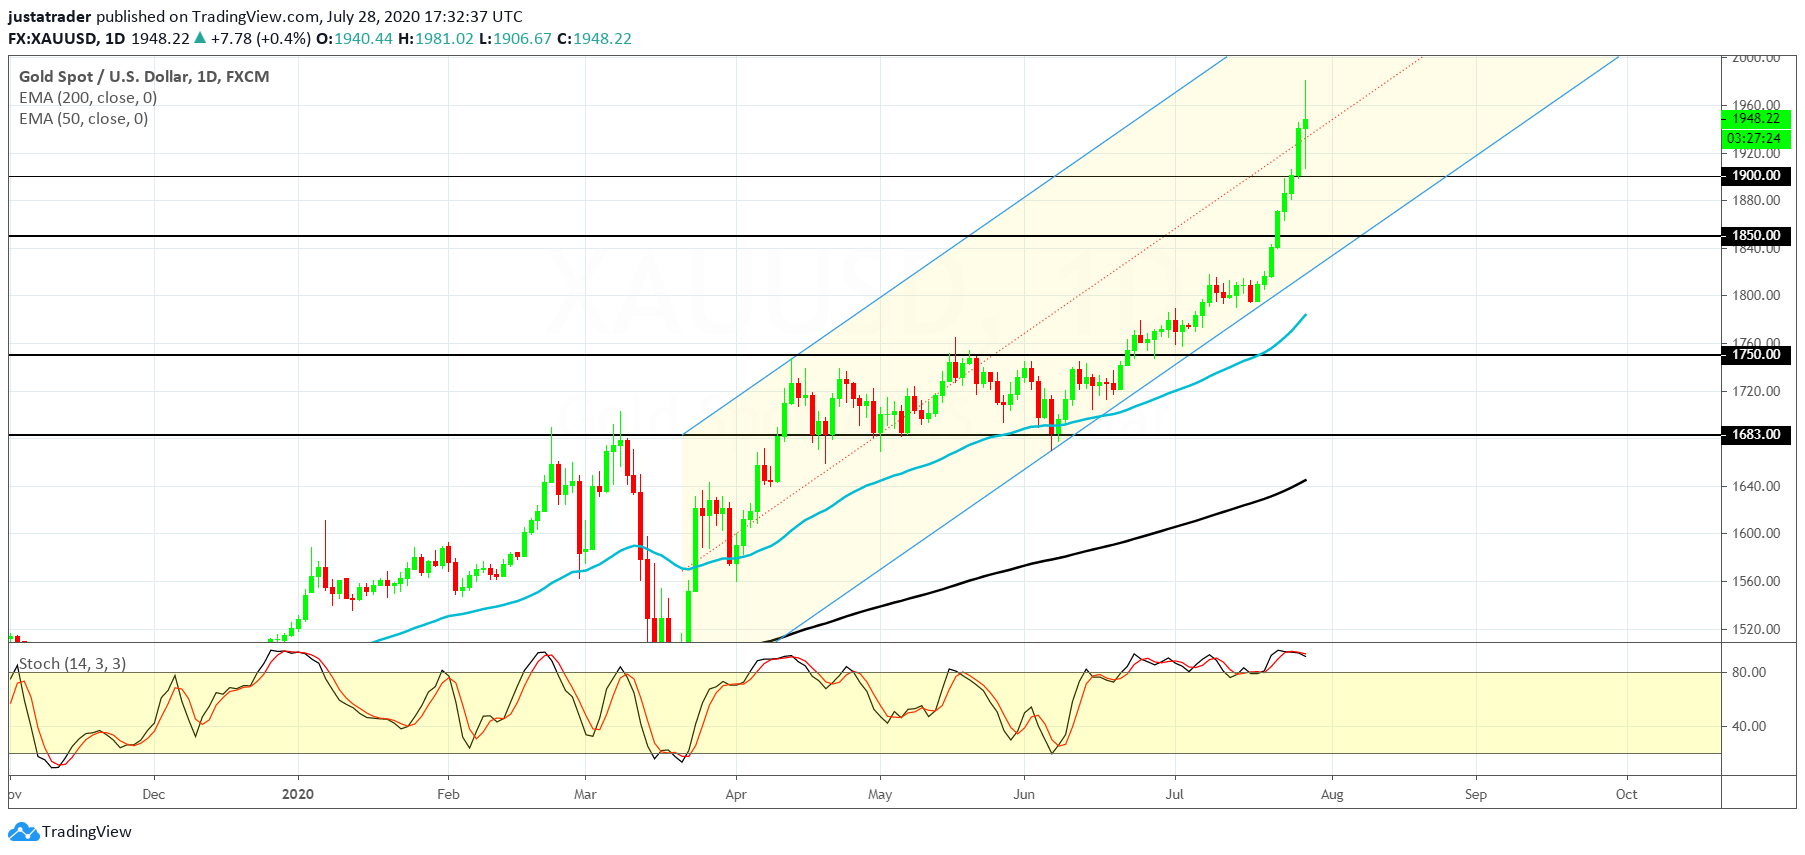Click the Feb label on time axis
The height and width of the screenshot is (855, 1805).
tap(448, 795)
